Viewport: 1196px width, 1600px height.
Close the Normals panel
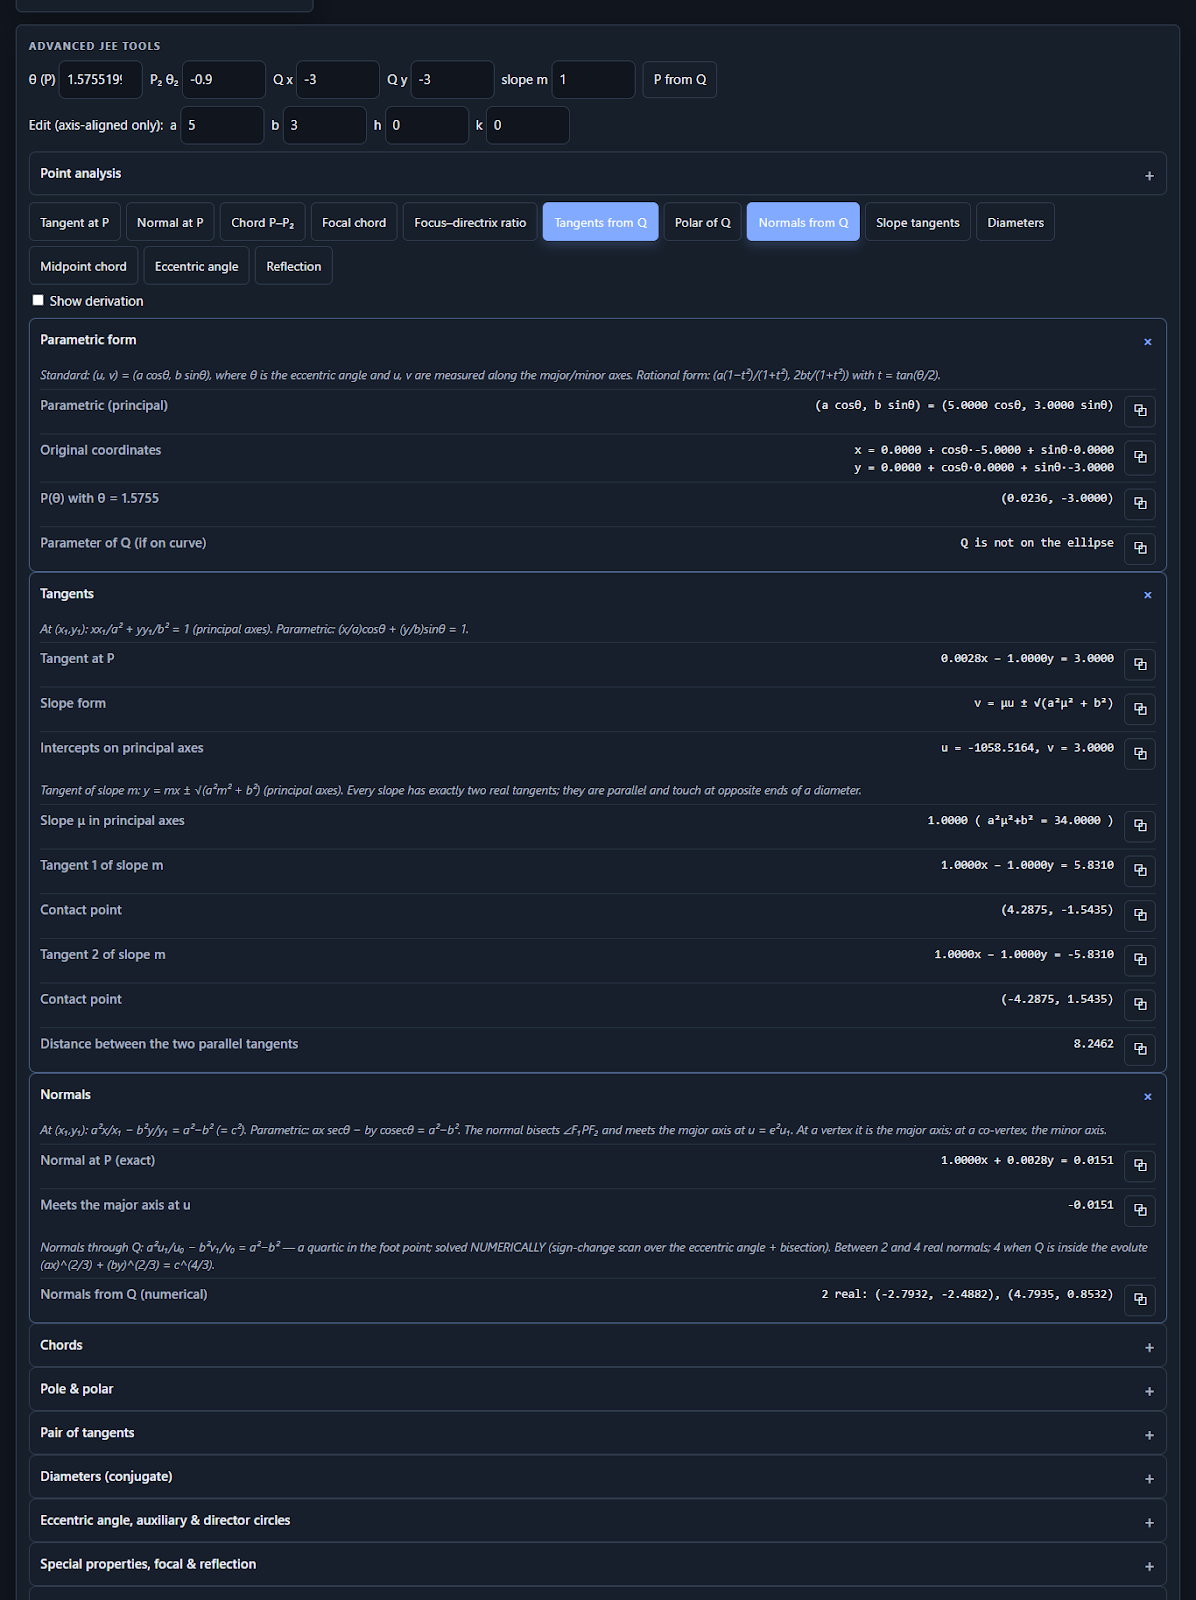coord(1148,1097)
